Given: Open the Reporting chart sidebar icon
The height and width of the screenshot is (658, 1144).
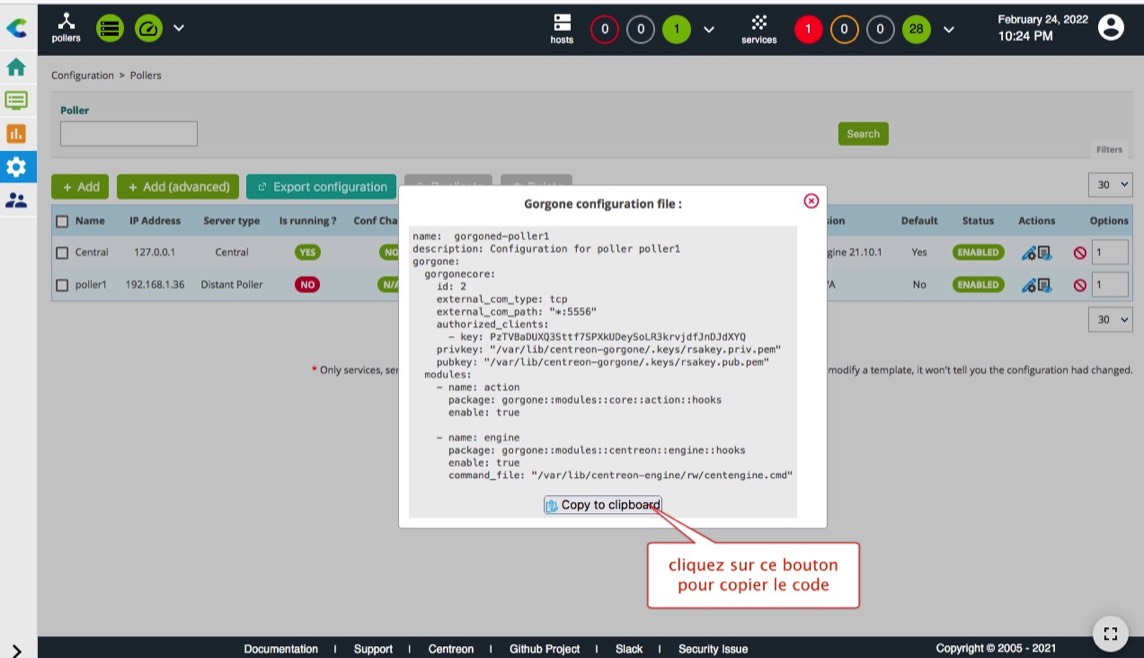Looking at the screenshot, I should [x=16, y=133].
